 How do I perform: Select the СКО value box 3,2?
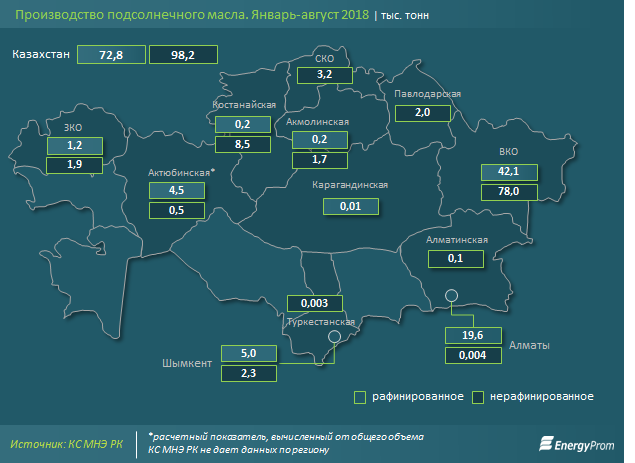point(324,74)
